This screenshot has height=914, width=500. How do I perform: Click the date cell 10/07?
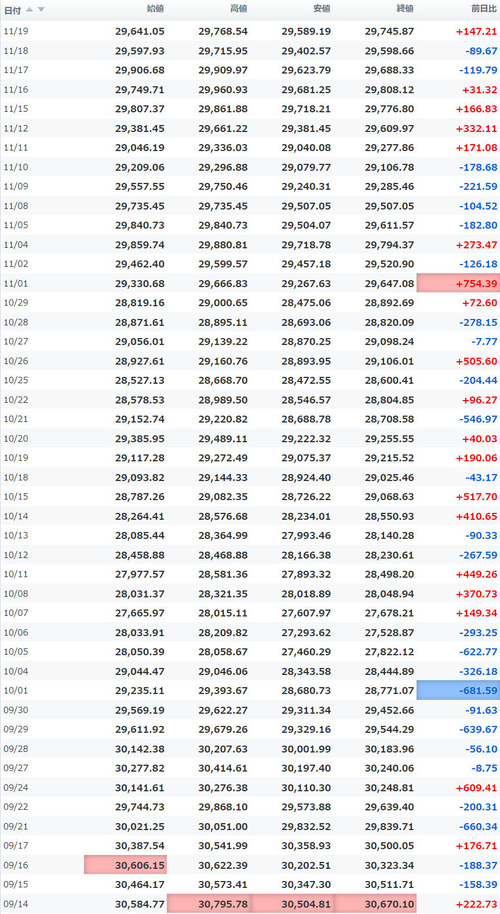(16, 613)
